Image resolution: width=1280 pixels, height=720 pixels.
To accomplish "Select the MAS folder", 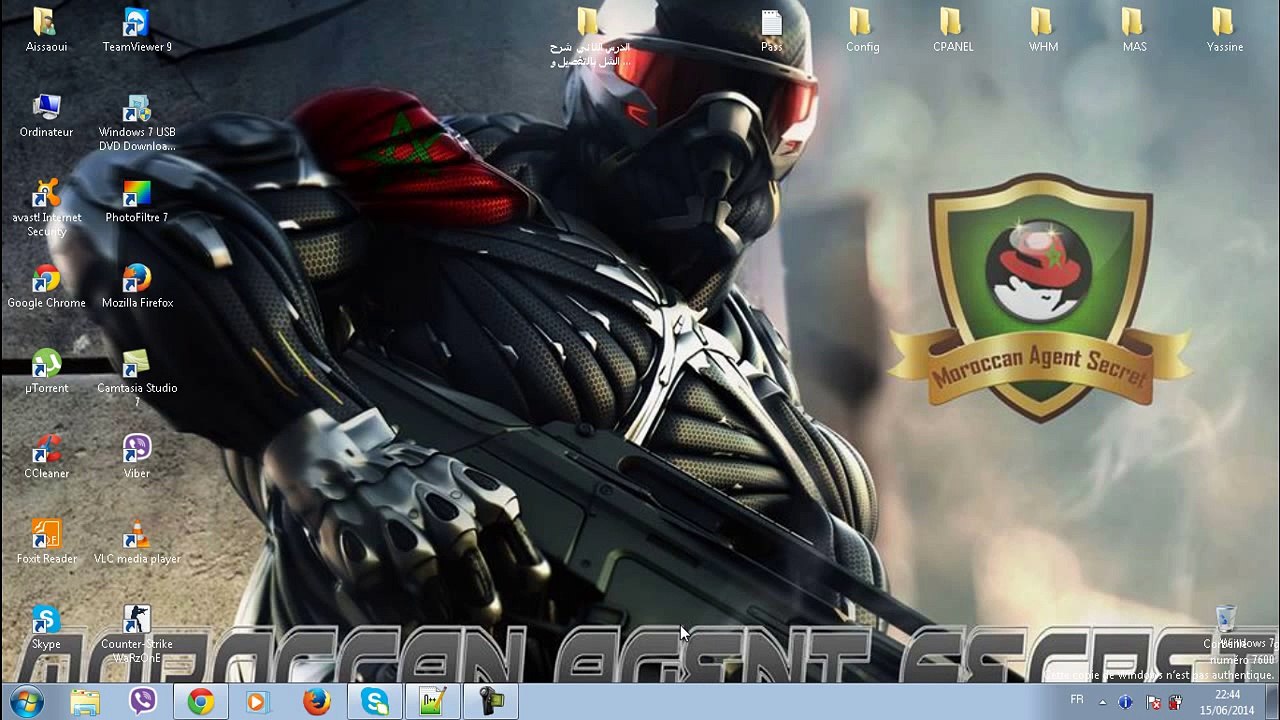I will 1134,30.
